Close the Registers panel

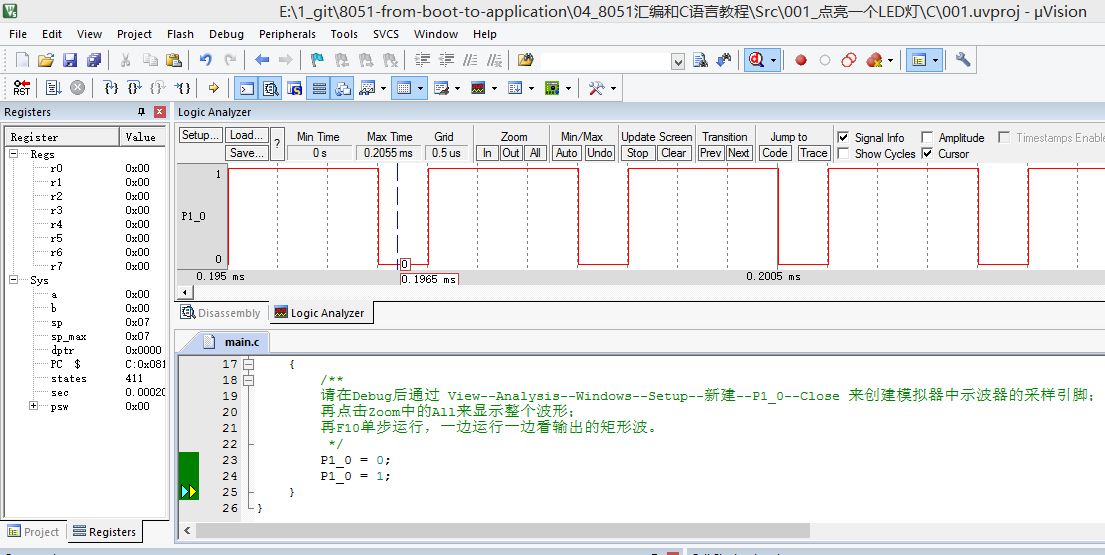(160, 112)
